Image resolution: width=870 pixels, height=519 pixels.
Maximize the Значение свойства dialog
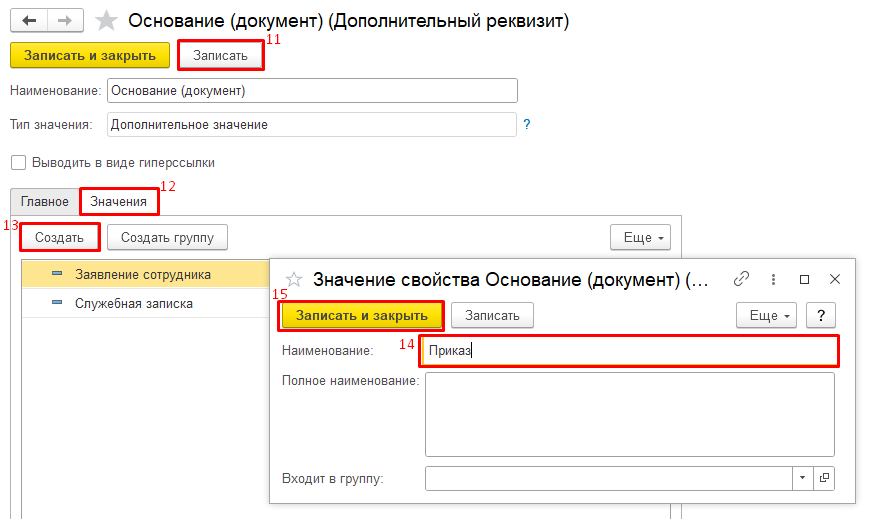pyautogui.click(x=804, y=279)
